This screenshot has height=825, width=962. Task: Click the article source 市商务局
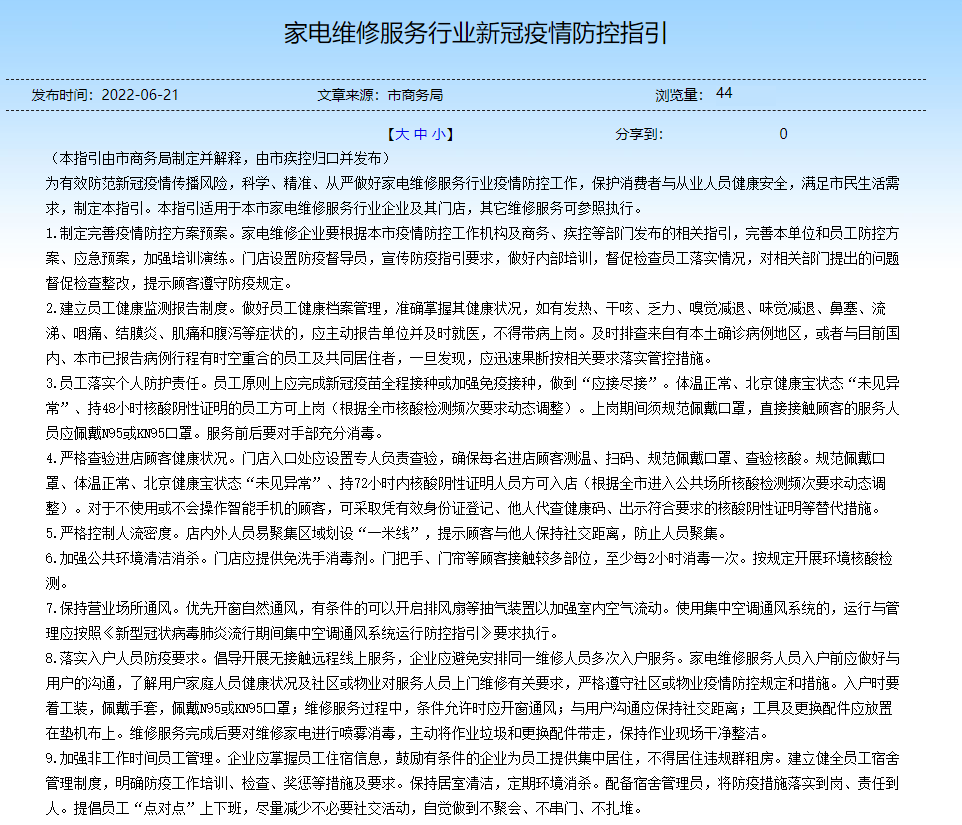pyautogui.click(x=415, y=95)
